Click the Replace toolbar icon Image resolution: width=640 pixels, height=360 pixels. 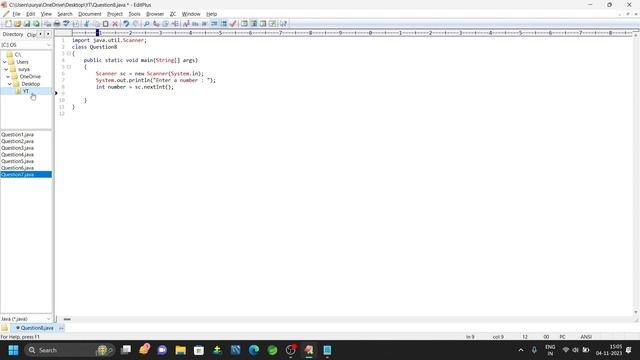click(156, 24)
